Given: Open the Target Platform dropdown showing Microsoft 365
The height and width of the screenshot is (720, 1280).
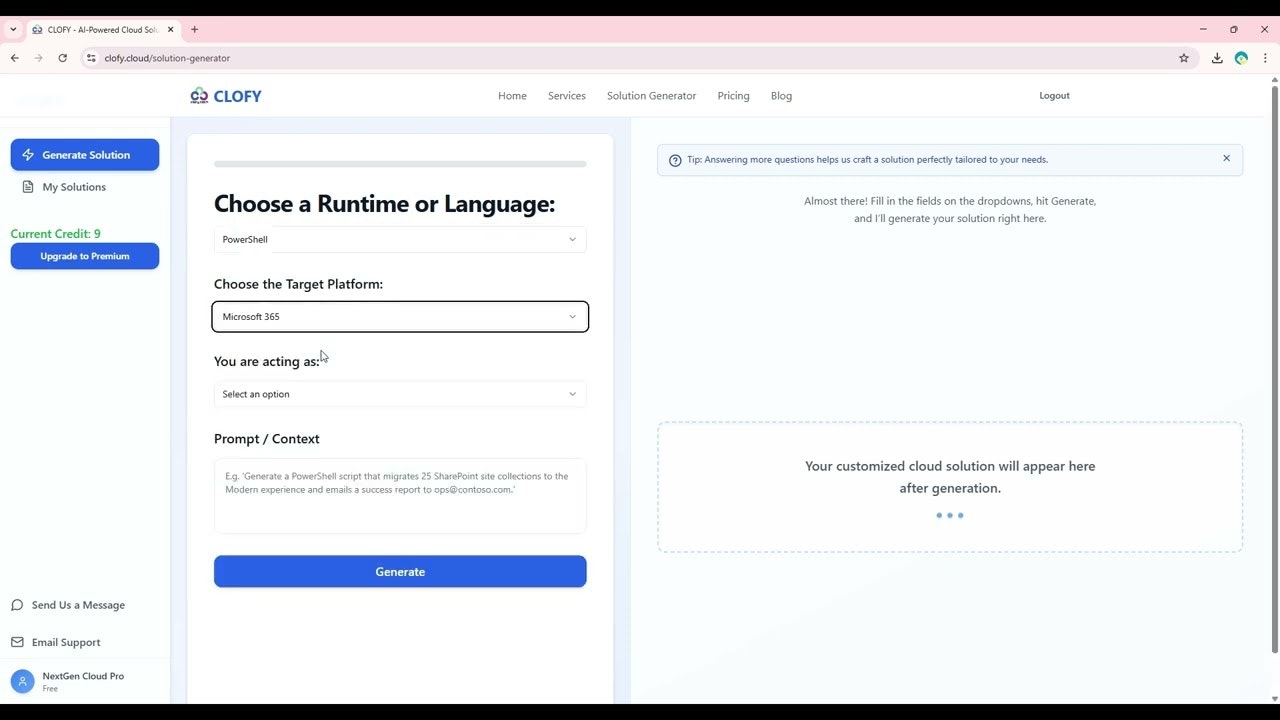Looking at the screenshot, I should pyautogui.click(x=400, y=317).
